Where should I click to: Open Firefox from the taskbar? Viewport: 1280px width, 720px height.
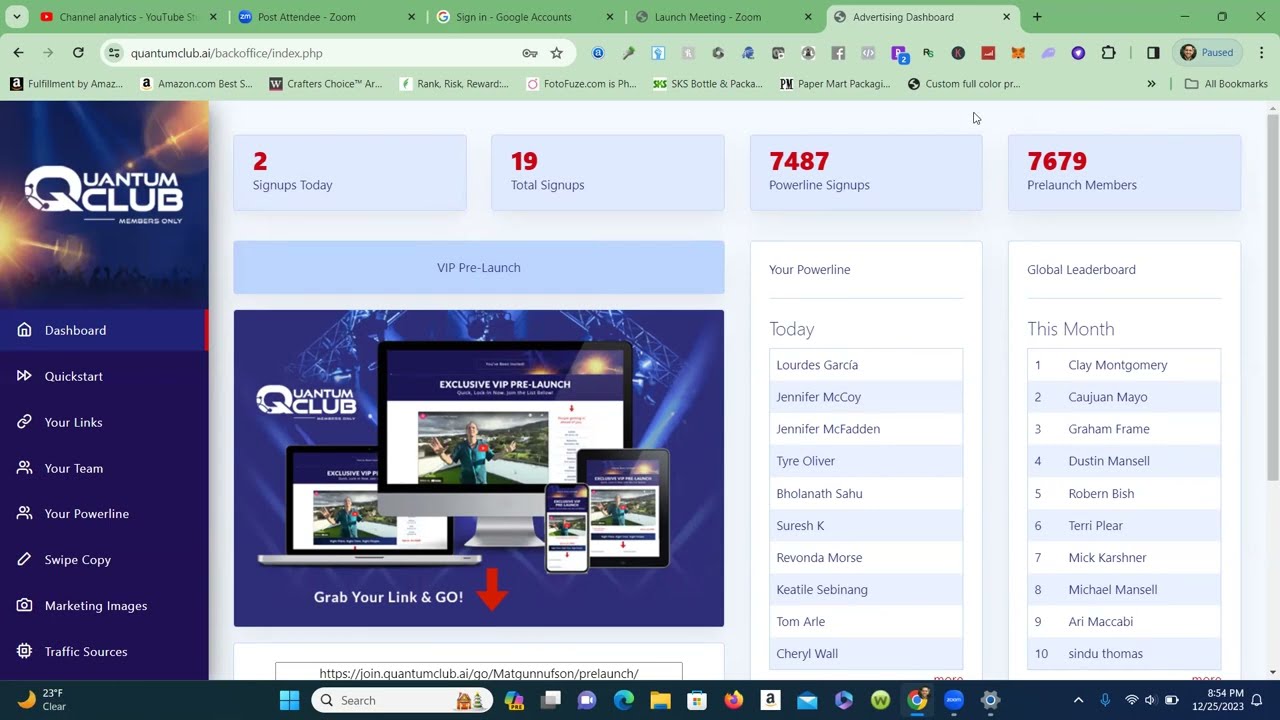pos(734,700)
